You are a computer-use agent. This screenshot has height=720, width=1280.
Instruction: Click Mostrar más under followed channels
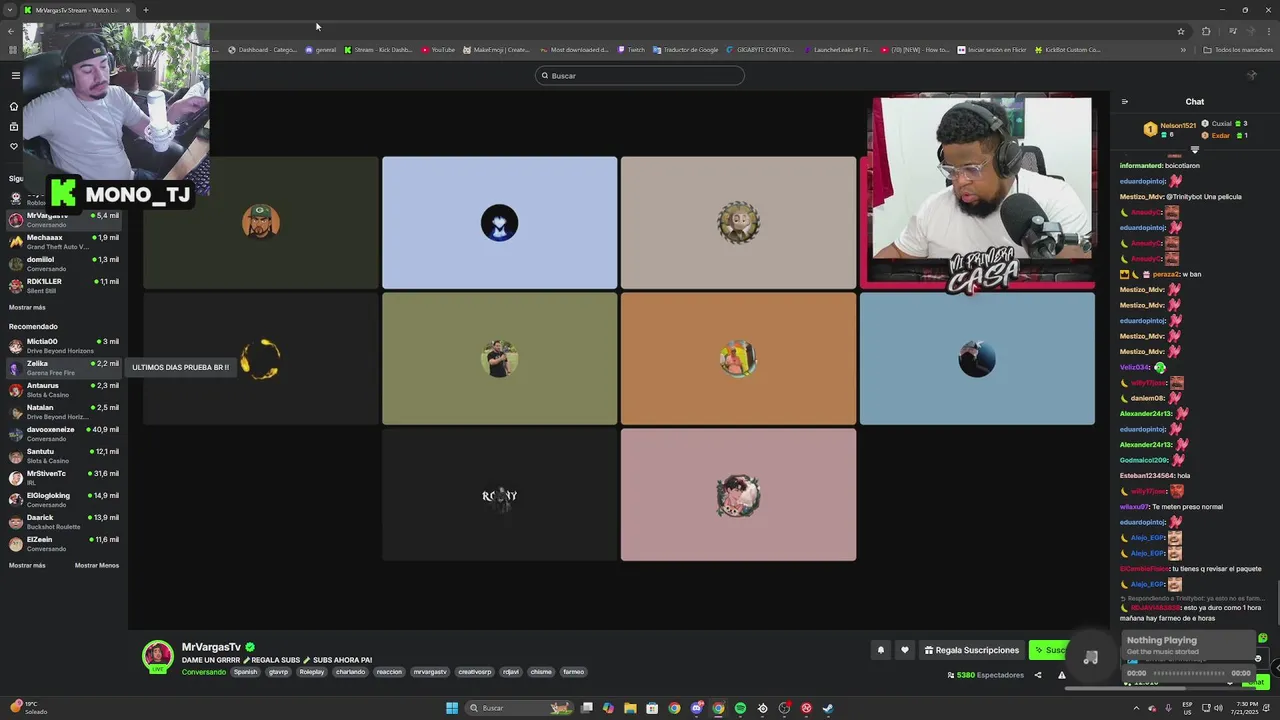click(27, 307)
